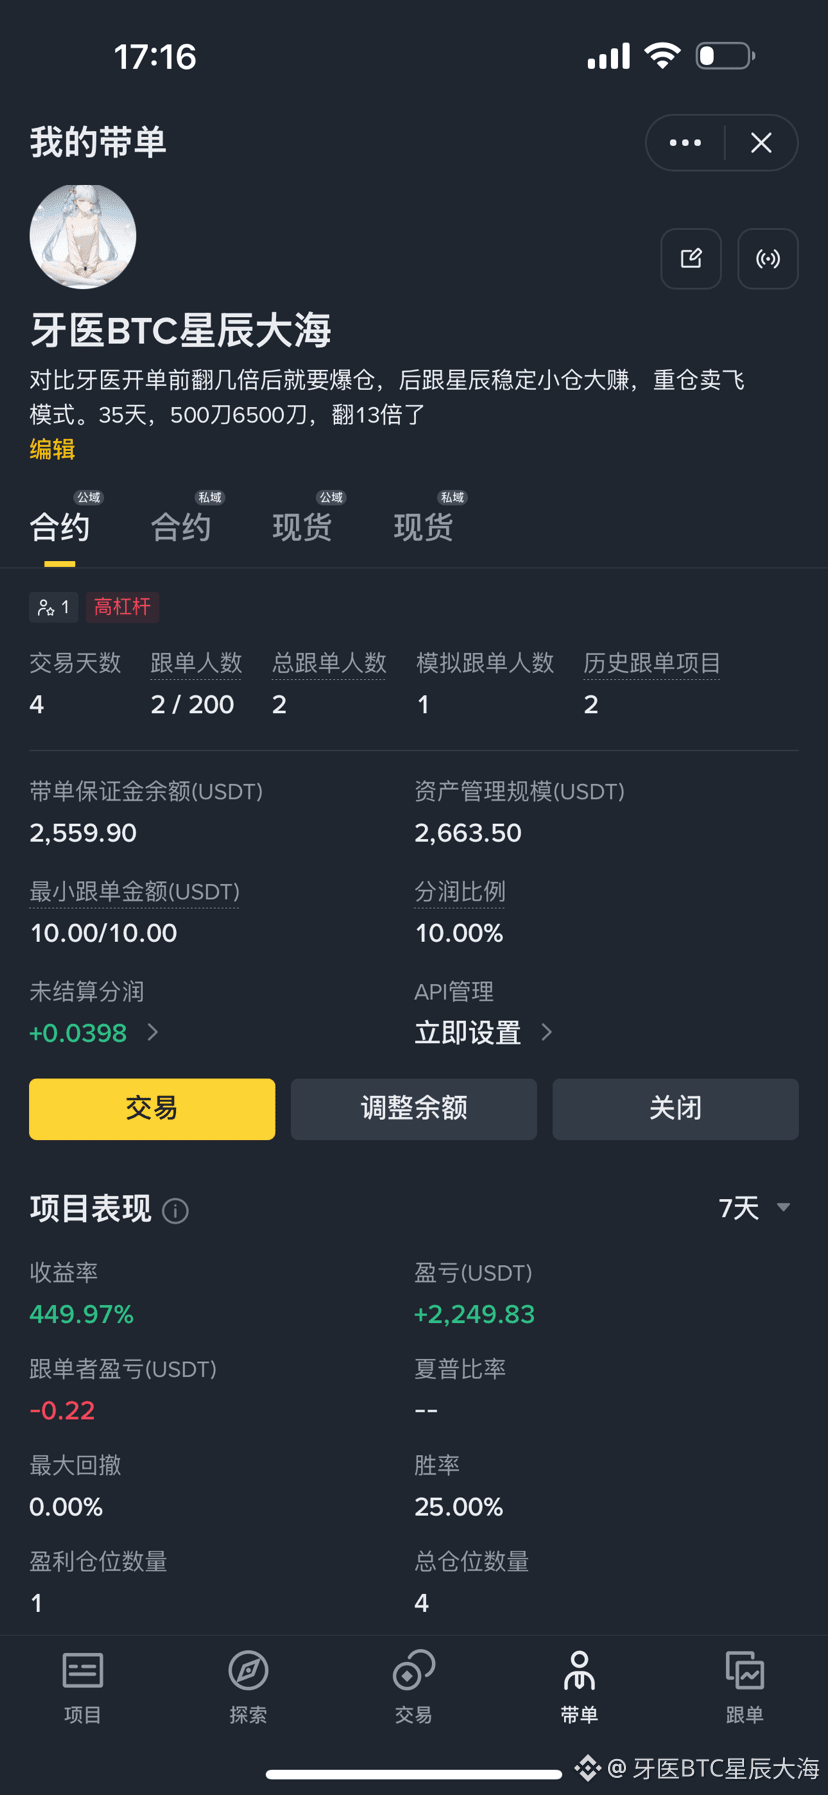The image size is (828, 1795).
Task: Expand the 未结算分润 details arrow
Action: point(153,1032)
